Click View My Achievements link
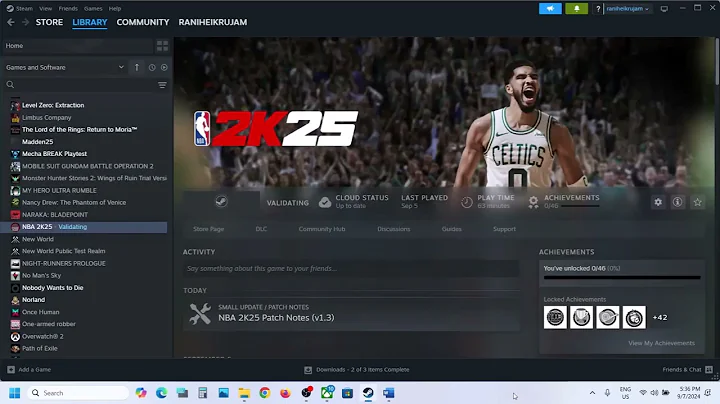The image size is (720, 404). [661, 343]
